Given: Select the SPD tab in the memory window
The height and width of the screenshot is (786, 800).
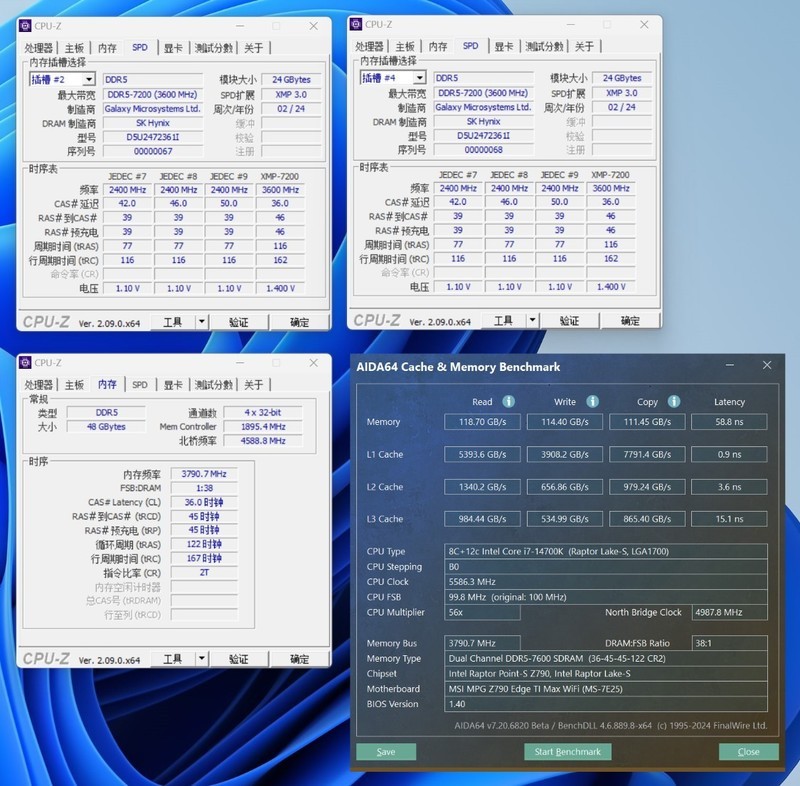Looking at the screenshot, I should (x=139, y=383).
